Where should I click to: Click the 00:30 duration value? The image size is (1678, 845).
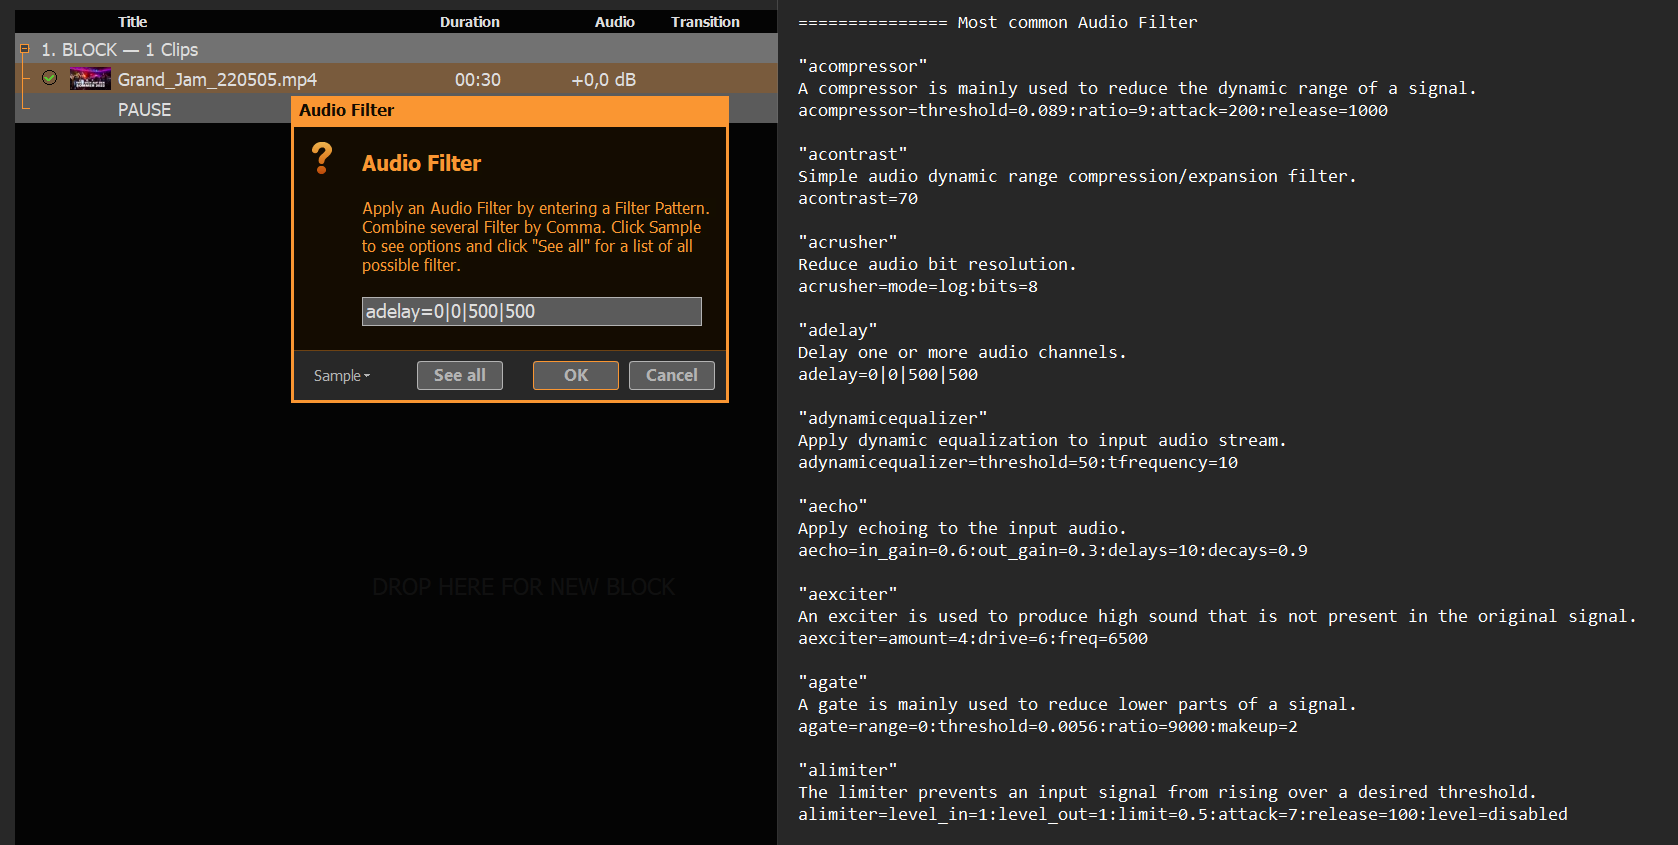[477, 80]
